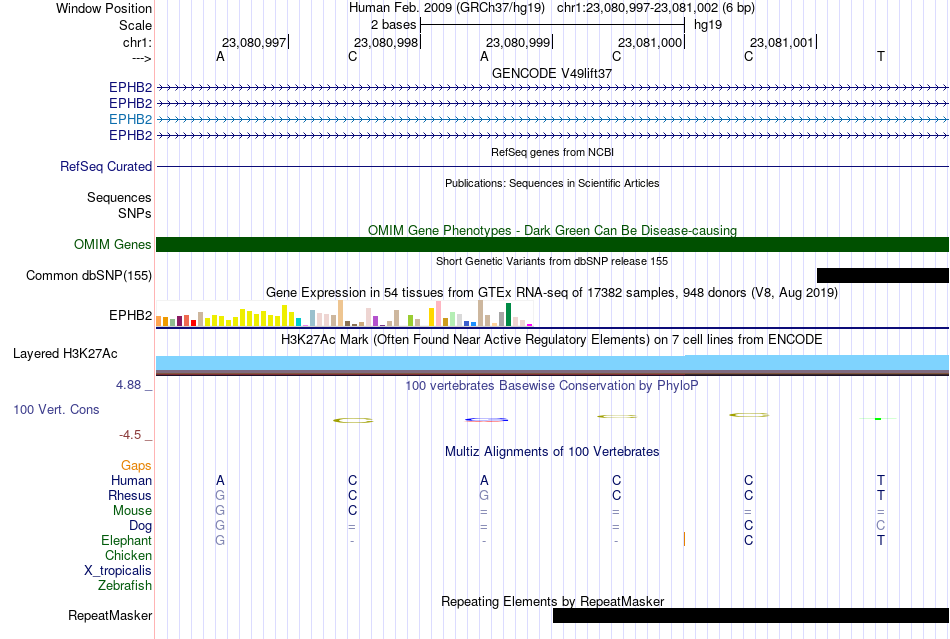Open the Layered H3K27Ac track label
This screenshot has height=639, width=950.
[x=65, y=354]
